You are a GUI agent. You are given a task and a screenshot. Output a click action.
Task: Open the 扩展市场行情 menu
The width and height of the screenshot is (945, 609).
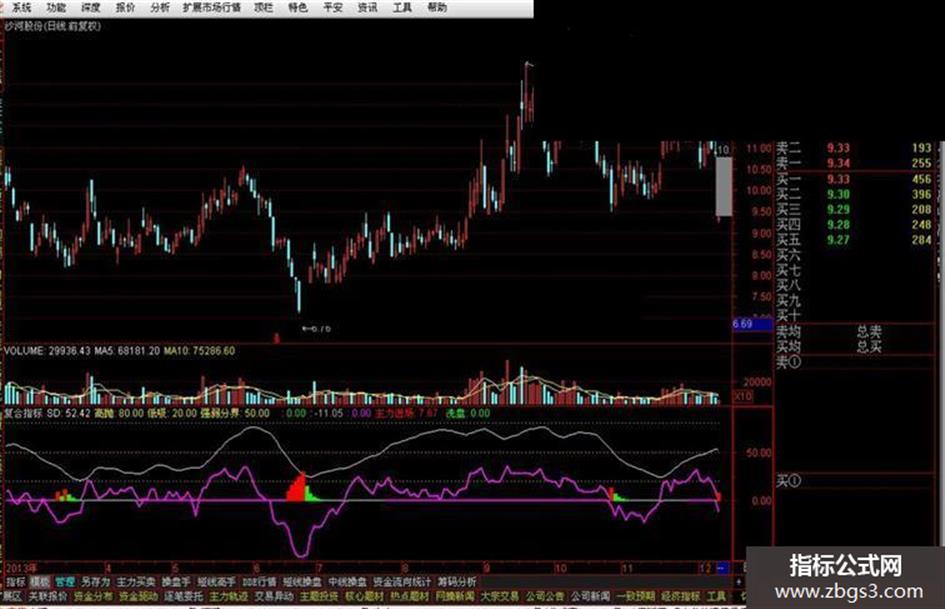tap(212, 8)
